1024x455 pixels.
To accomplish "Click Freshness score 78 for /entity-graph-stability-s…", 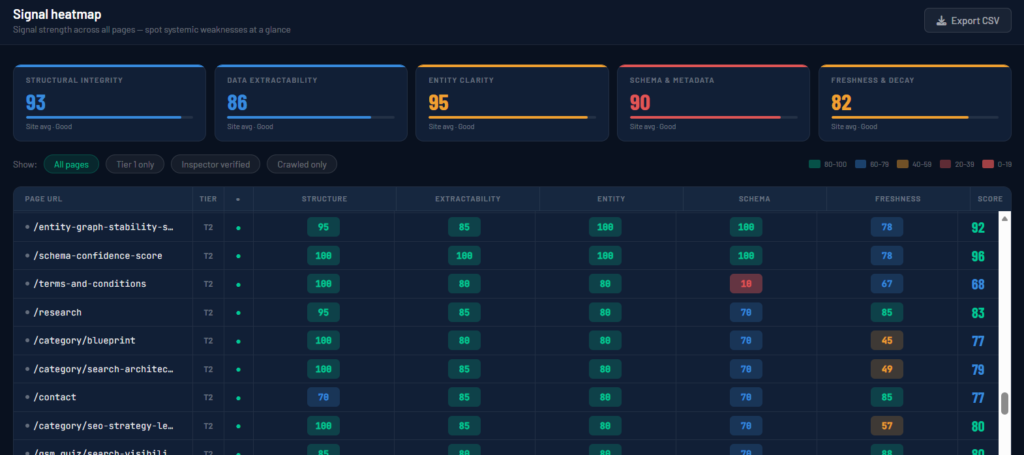I will (x=887, y=227).
